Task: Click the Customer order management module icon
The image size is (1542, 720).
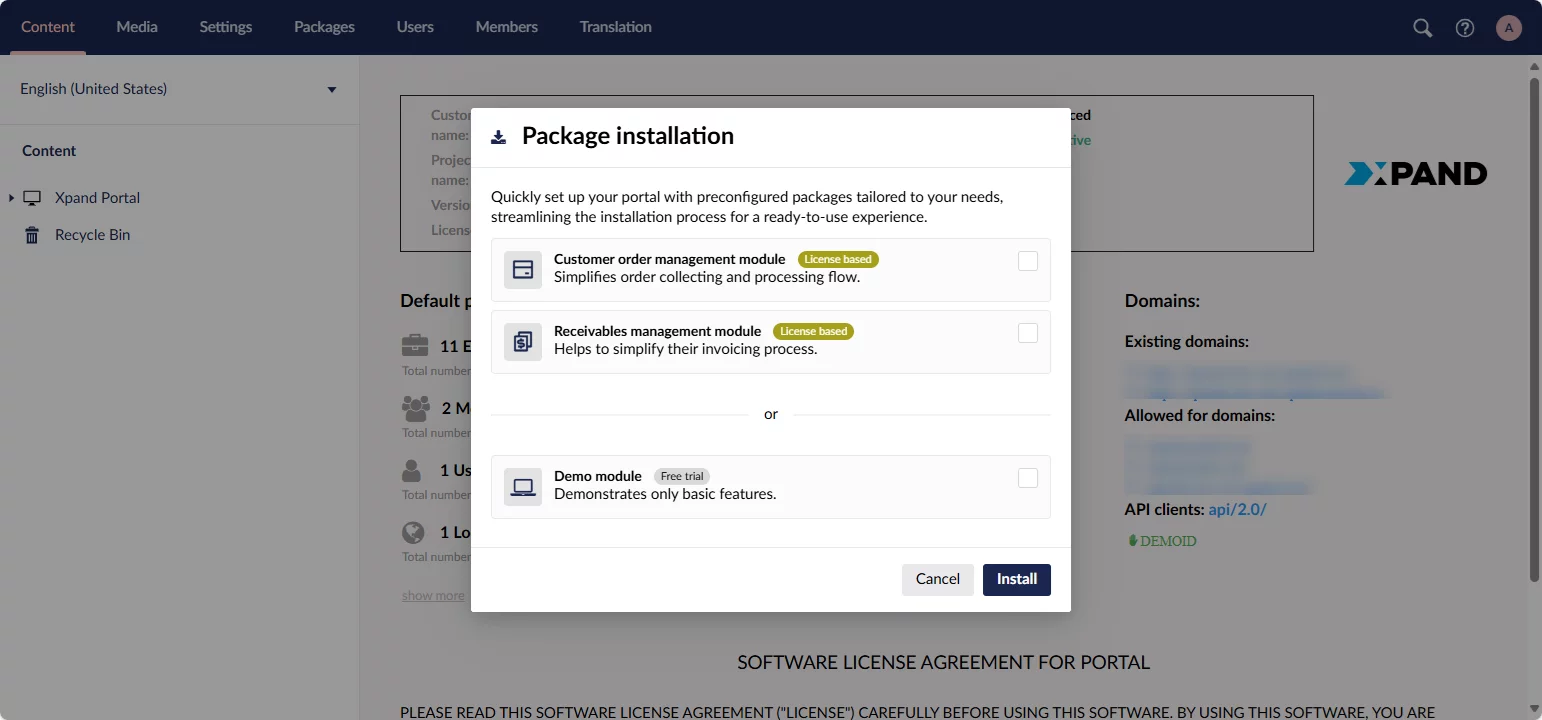Action: (x=523, y=270)
